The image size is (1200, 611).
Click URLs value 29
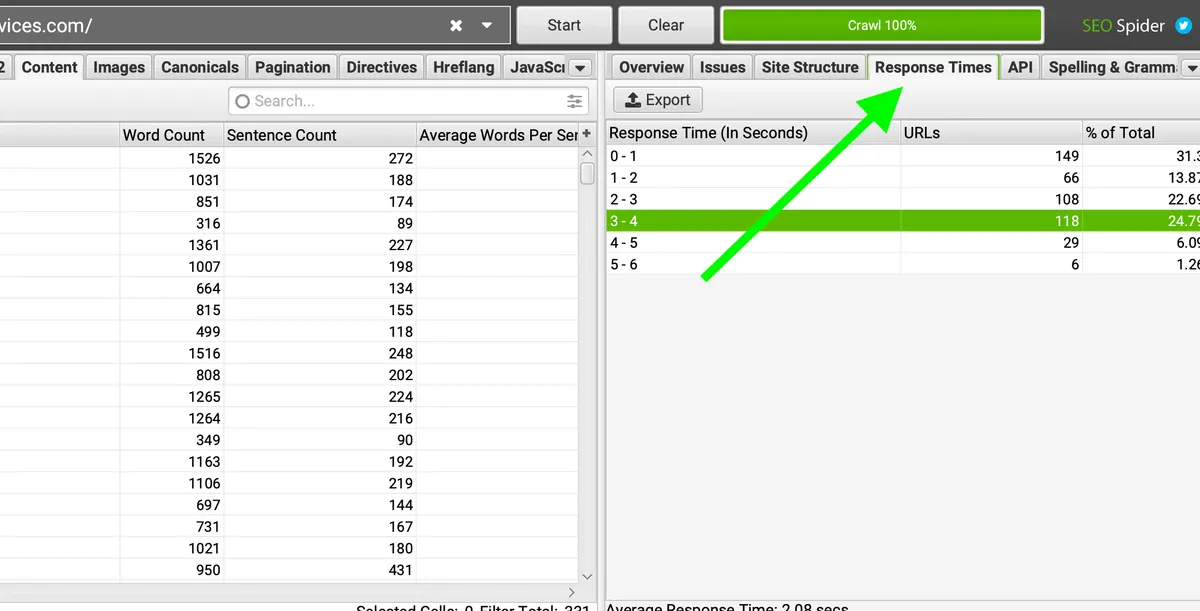(x=1071, y=243)
